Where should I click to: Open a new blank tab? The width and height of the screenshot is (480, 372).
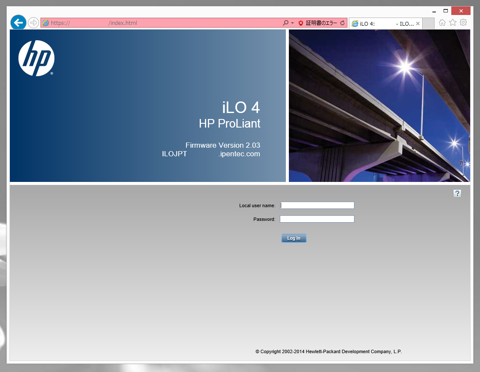click(x=429, y=23)
